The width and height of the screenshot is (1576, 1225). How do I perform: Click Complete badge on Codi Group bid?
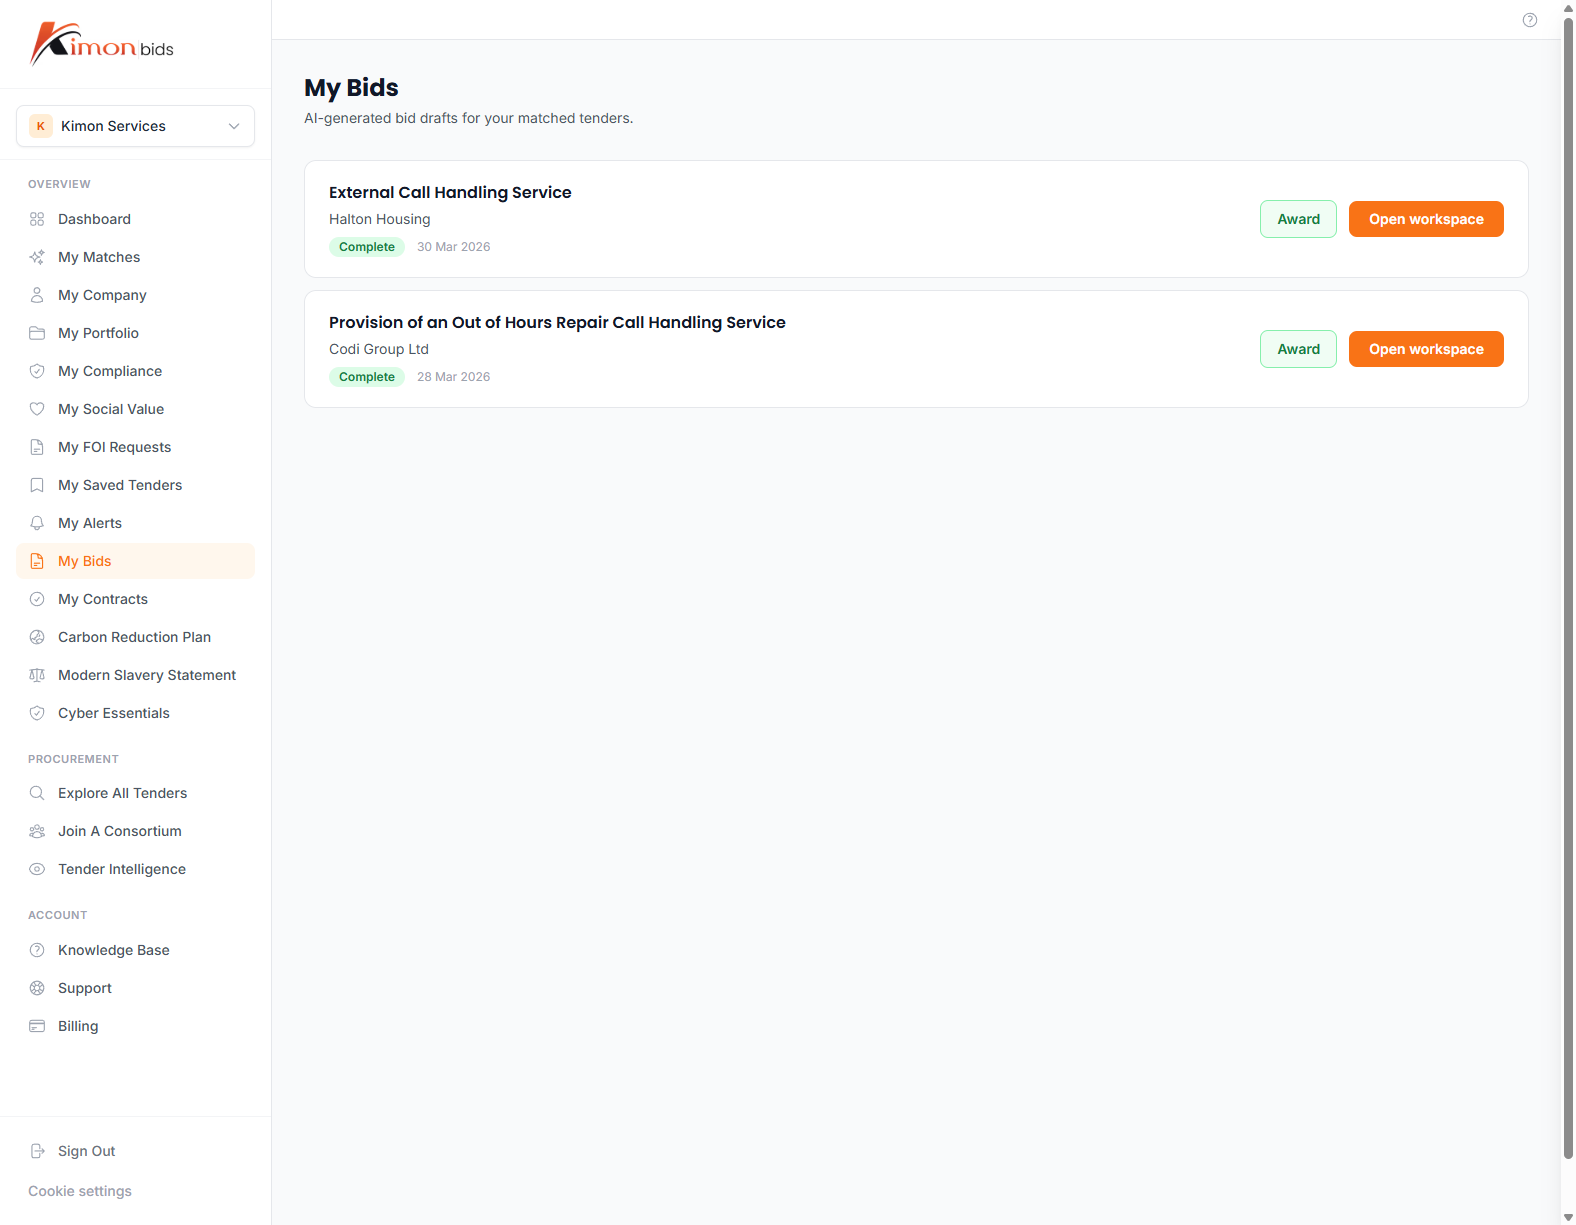point(367,377)
